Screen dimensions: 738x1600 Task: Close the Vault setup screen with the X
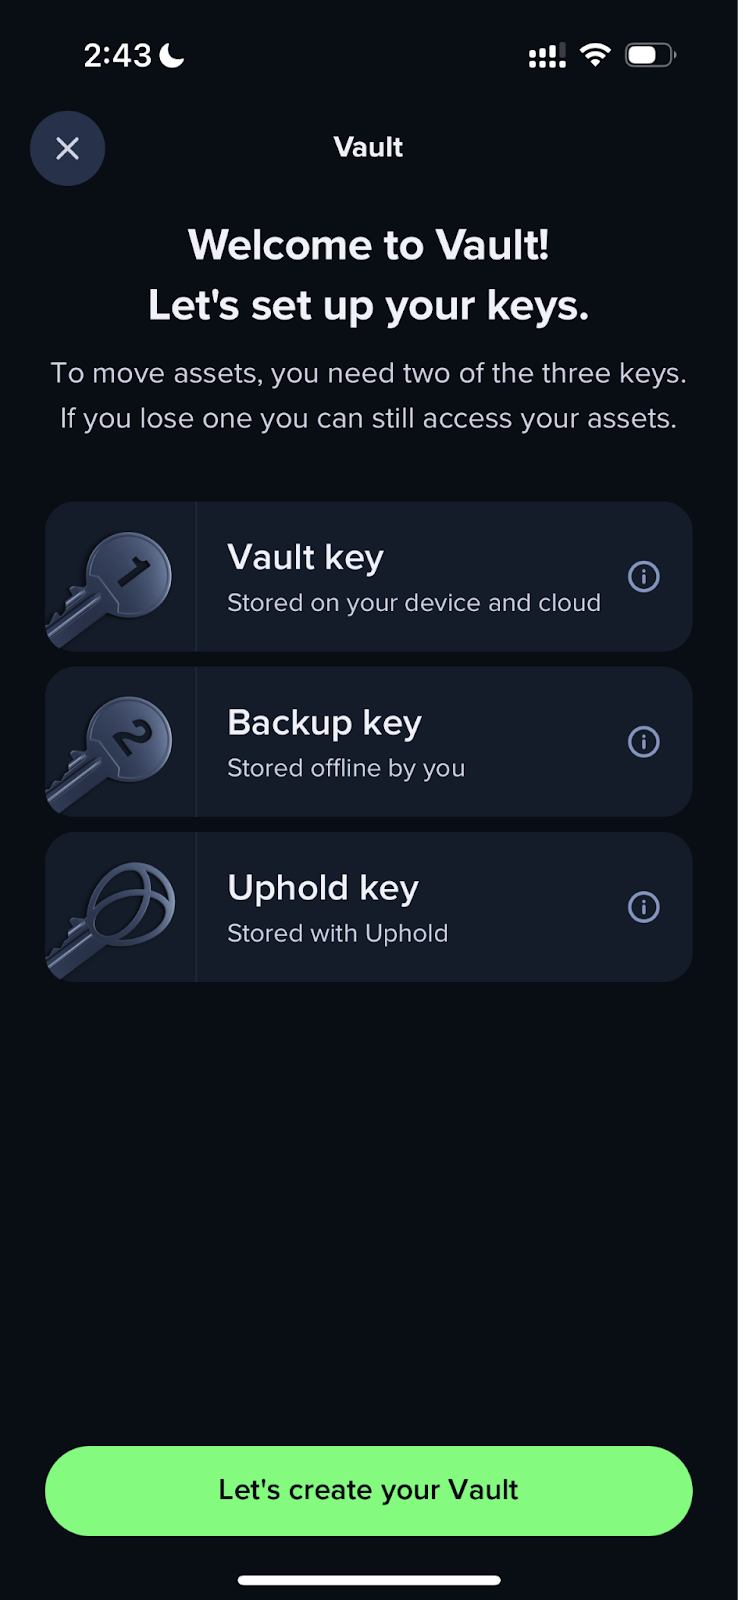(67, 148)
